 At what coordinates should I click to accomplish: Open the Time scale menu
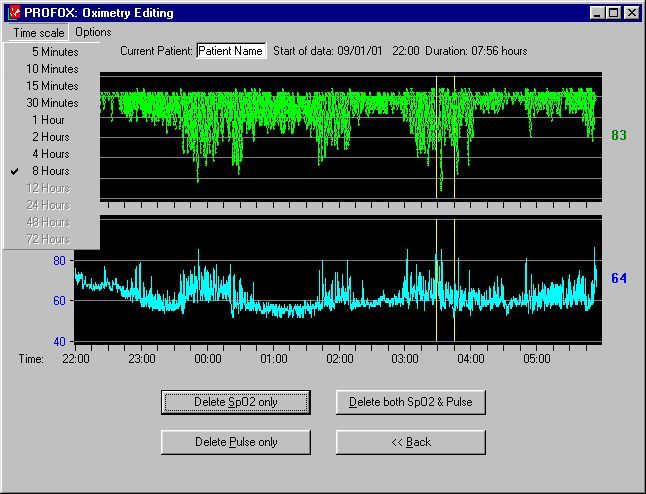pos(39,33)
